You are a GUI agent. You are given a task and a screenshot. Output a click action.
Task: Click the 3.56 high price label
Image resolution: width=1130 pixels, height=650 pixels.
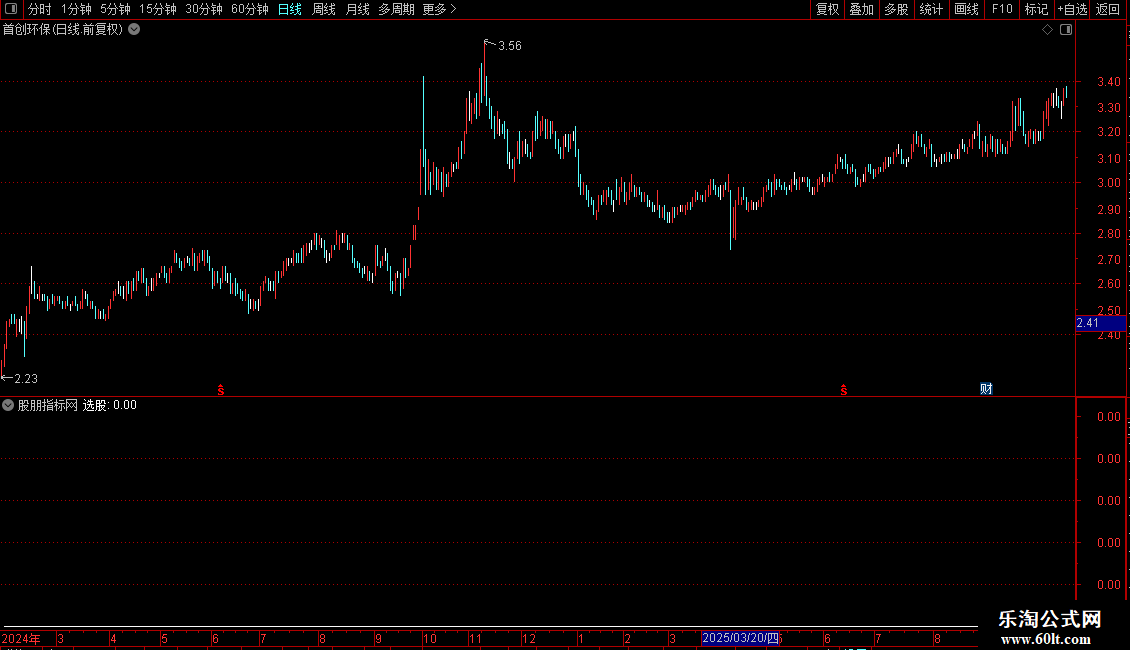(x=510, y=46)
